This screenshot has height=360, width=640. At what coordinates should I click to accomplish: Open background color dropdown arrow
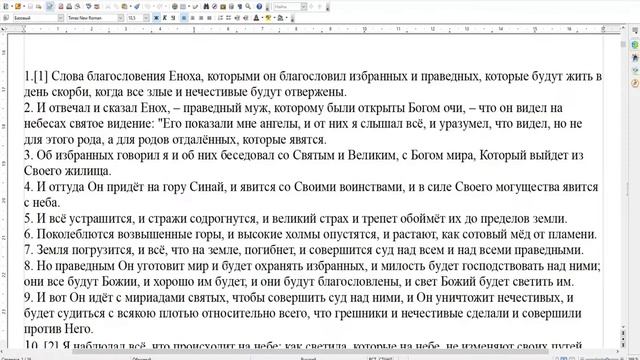287,18
